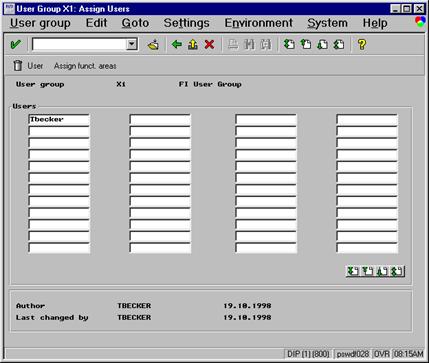Click the X1 user group value
Viewport: 429px width, 363px height.
pyautogui.click(x=121, y=84)
